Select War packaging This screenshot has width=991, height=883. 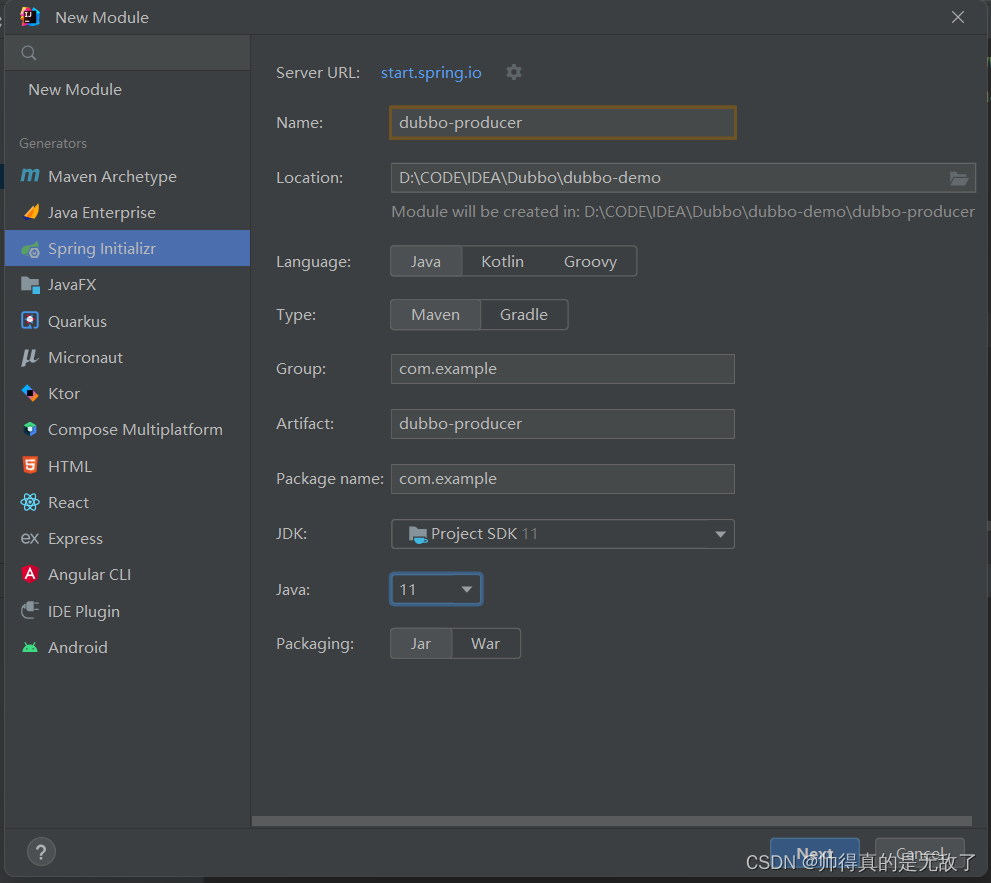(485, 643)
